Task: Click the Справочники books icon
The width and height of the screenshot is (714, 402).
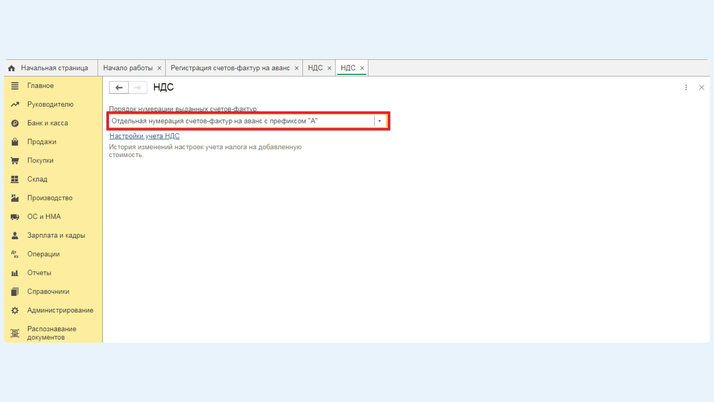Action: 15,291
